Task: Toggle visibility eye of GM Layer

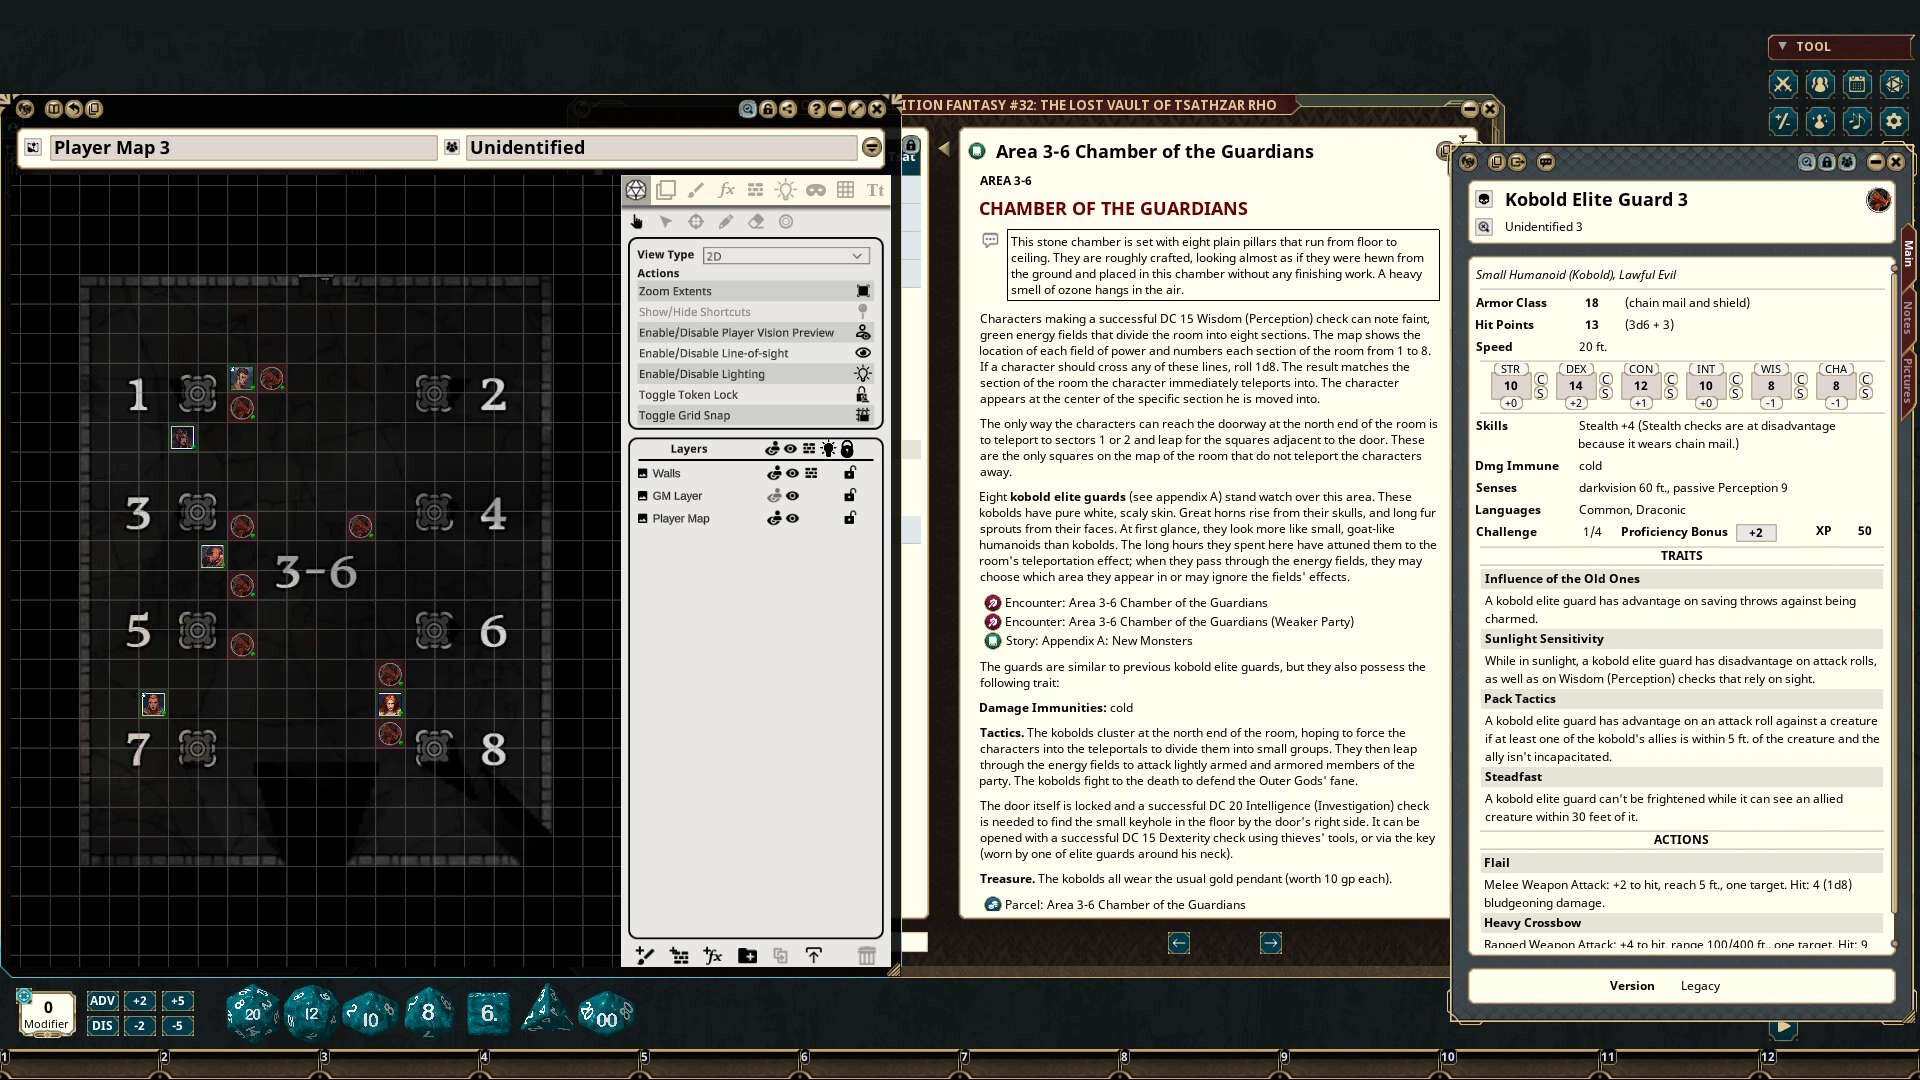Action: point(792,496)
